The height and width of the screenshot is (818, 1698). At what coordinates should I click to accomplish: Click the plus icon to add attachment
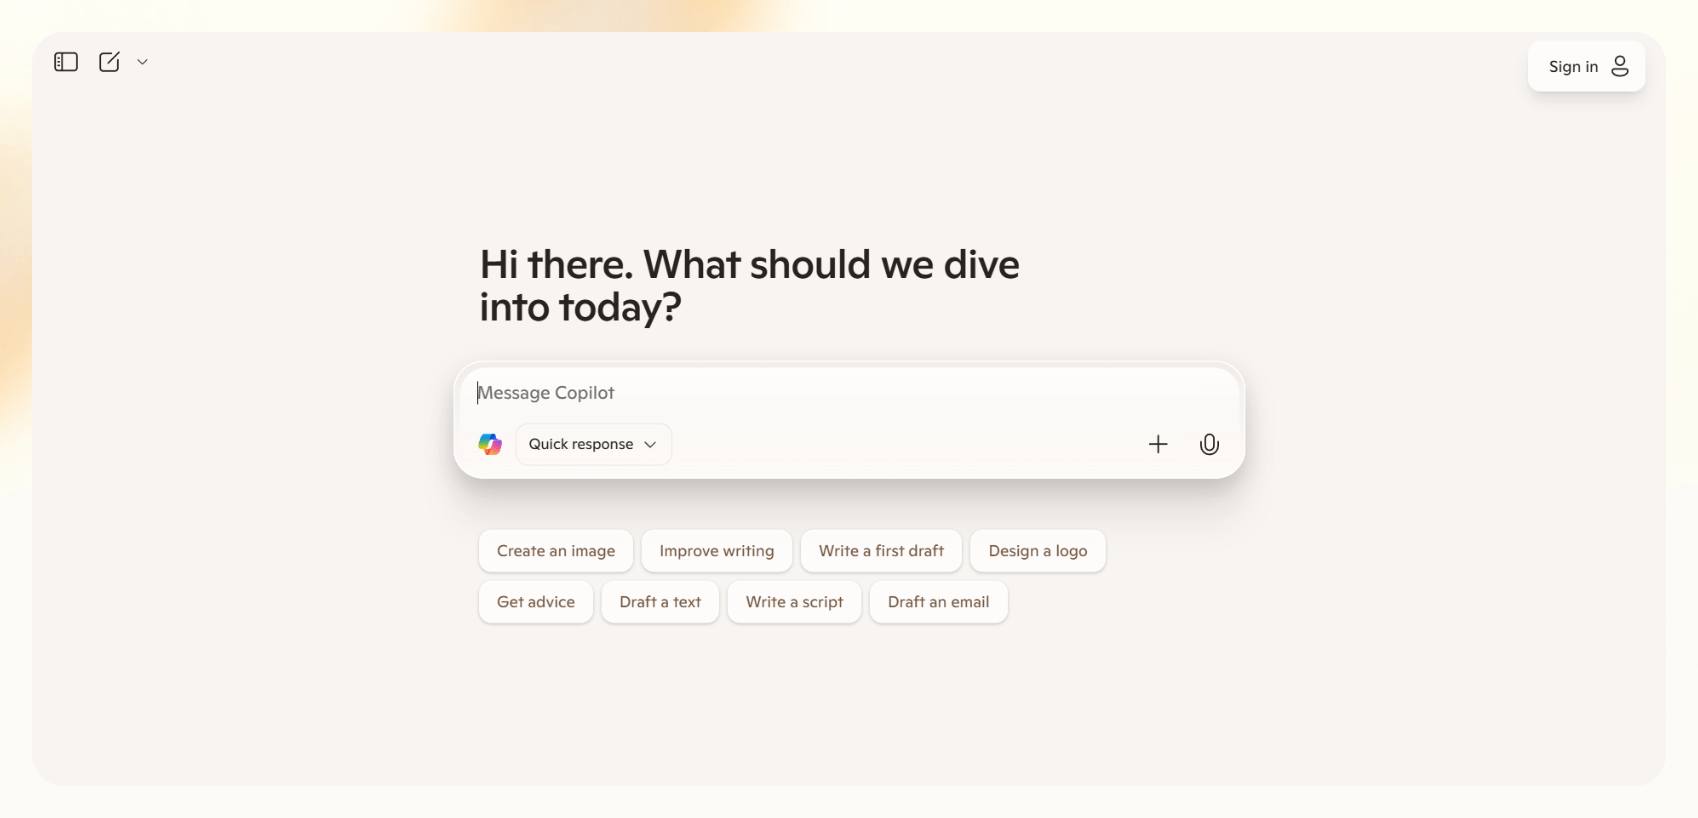(x=1158, y=444)
